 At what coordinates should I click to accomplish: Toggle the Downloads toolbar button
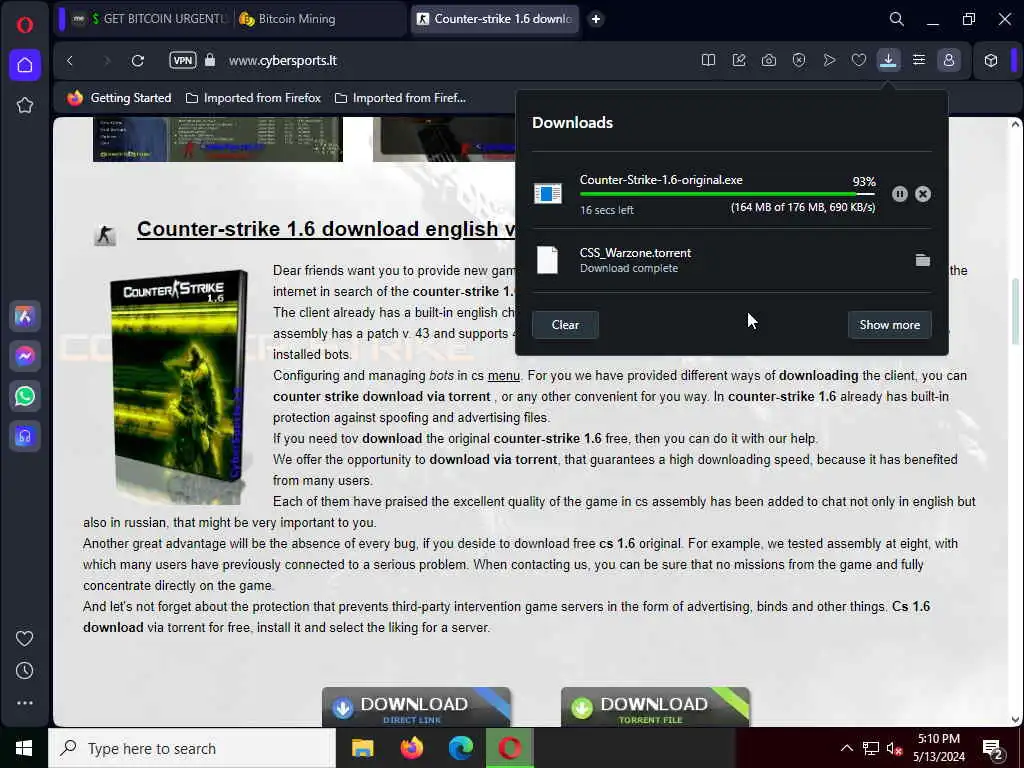pos(888,61)
